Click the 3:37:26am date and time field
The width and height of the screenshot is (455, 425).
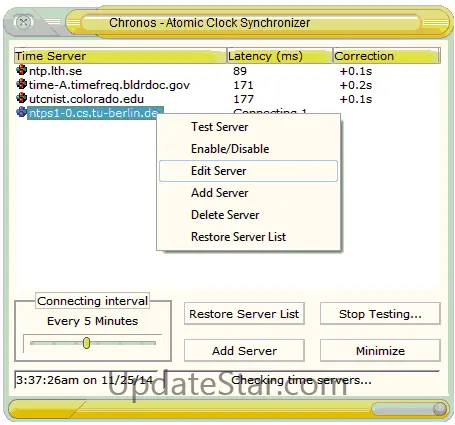point(86,380)
